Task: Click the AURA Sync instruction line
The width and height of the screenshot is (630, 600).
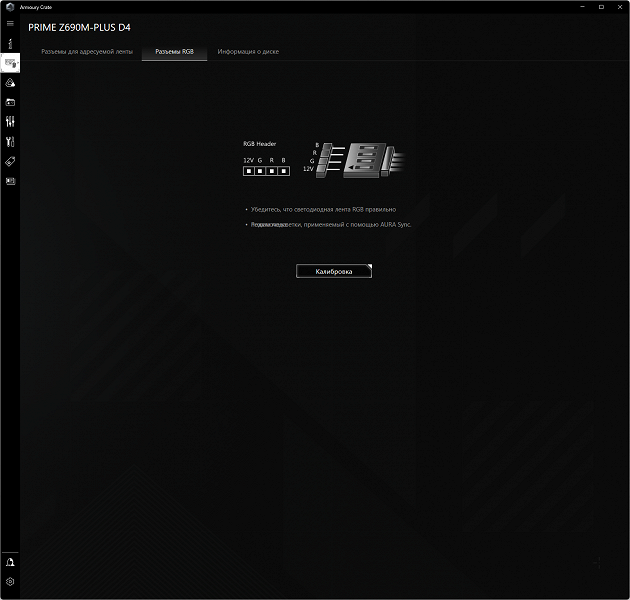Action: click(x=331, y=225)
